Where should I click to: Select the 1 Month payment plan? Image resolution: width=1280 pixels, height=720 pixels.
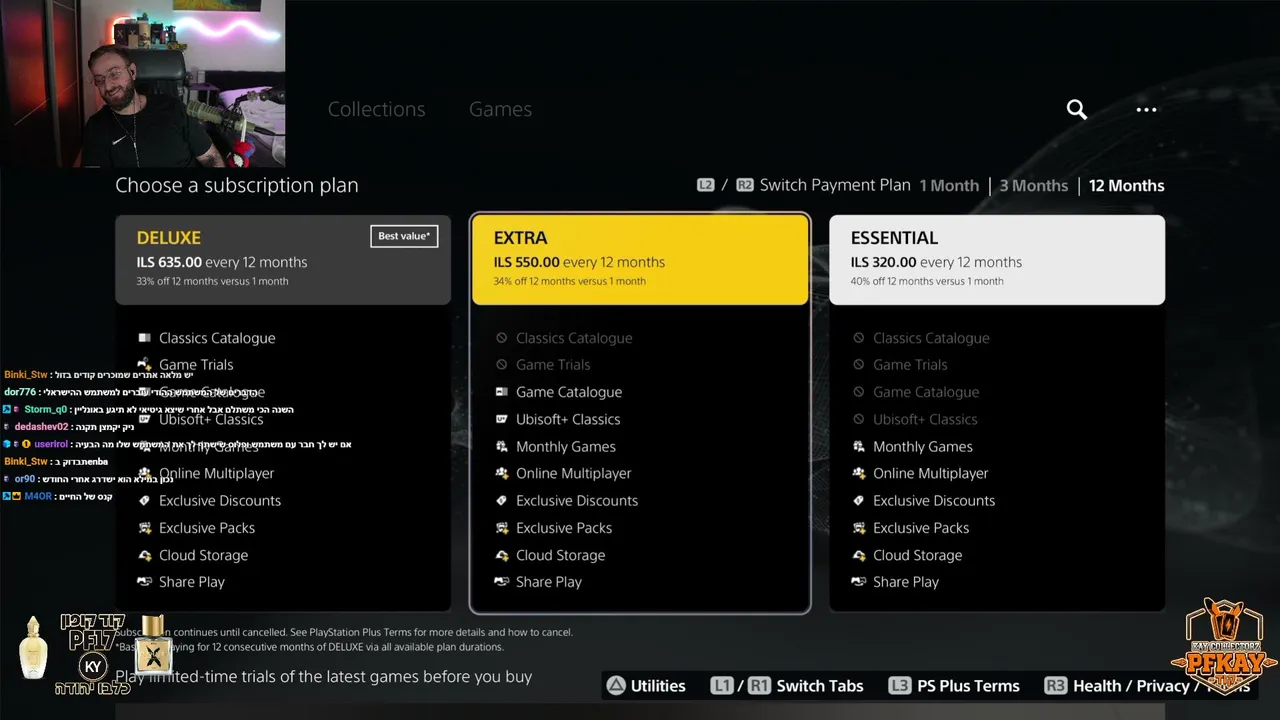coord(949,185)
